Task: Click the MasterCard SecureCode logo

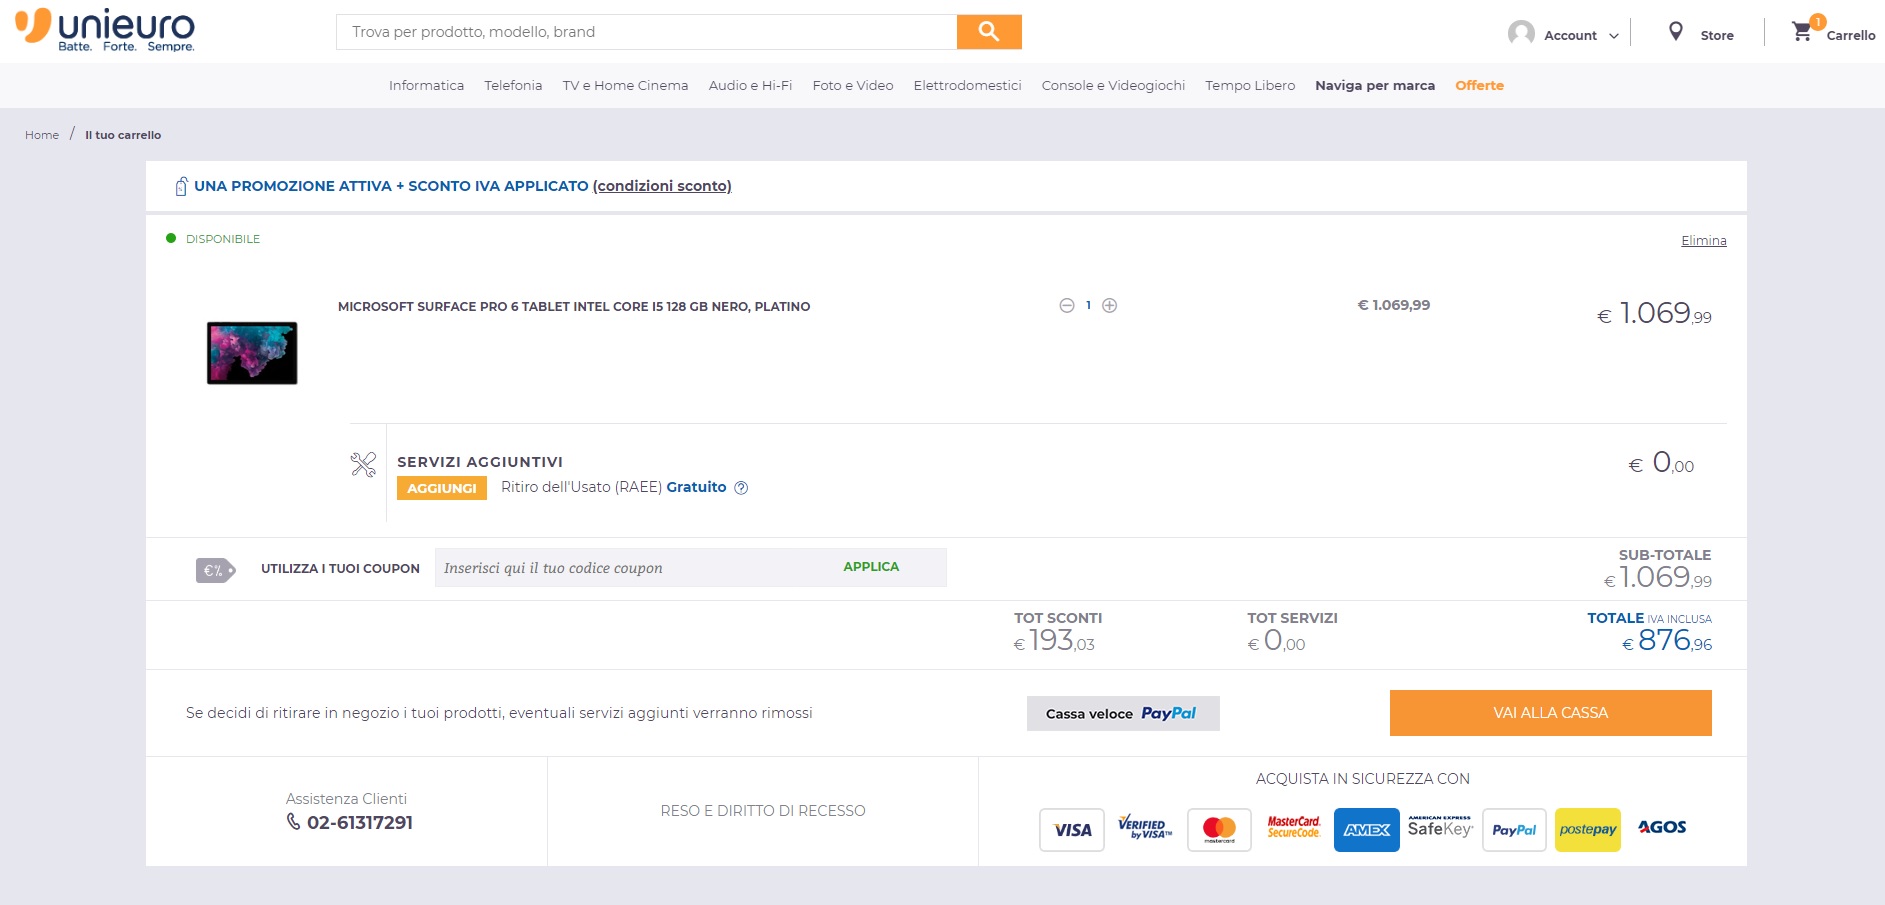Action: point(1294,827)
